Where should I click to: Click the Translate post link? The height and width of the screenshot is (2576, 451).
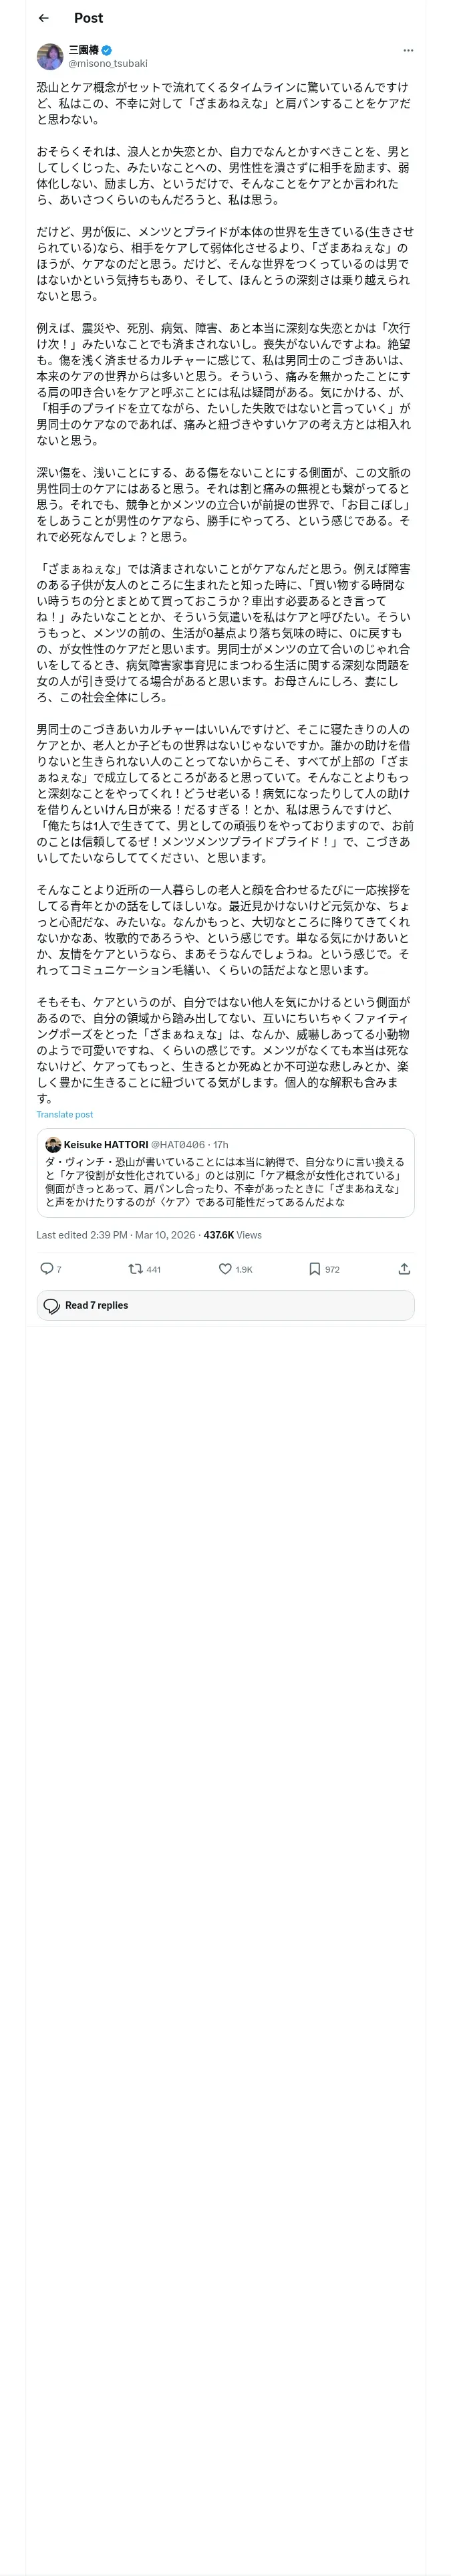pyautogui.click(x=65, y=1114)
